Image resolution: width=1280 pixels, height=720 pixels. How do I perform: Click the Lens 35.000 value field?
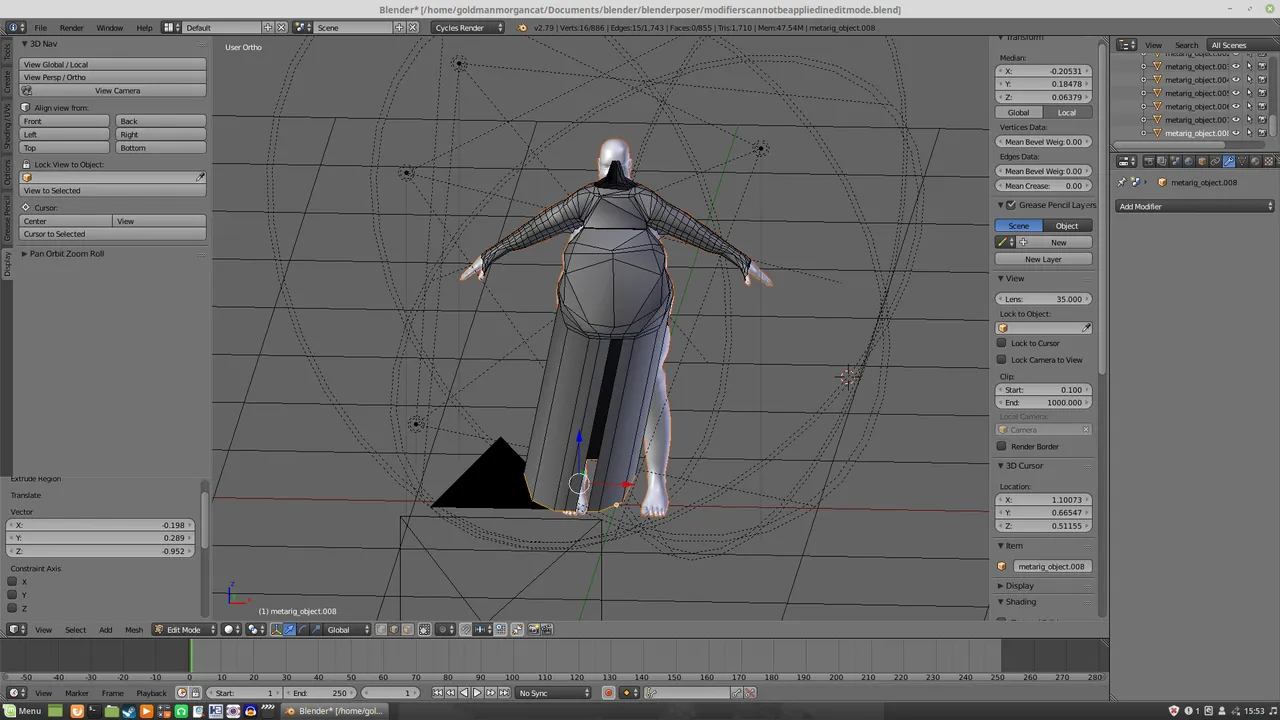click(1044, 299)
